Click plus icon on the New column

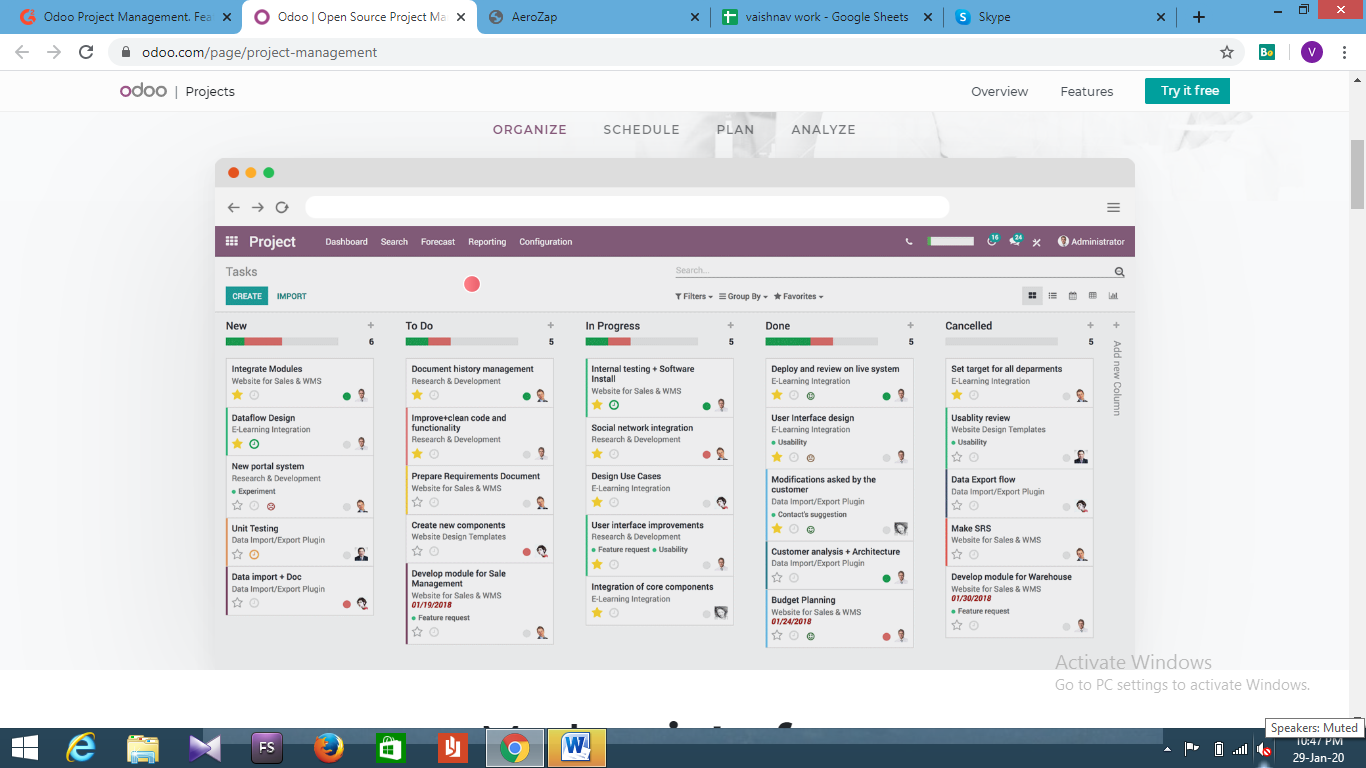[x=371, y=325]
